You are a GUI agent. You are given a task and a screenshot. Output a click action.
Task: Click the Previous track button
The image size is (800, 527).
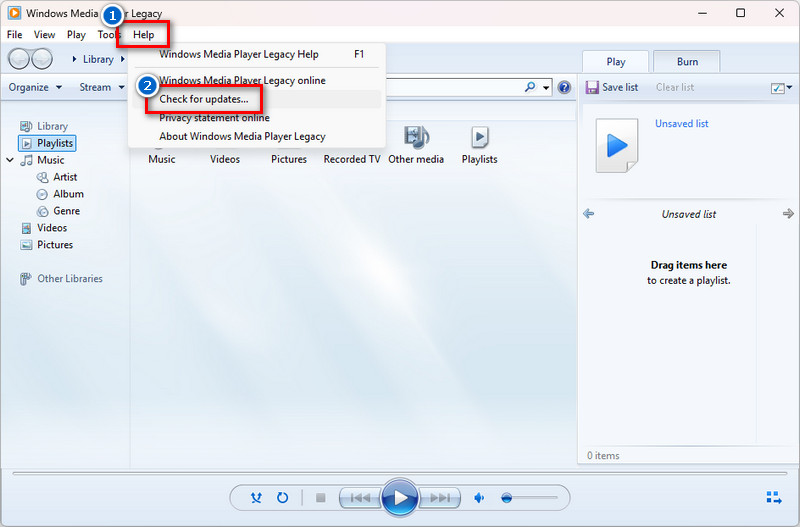[x=360, y=497]
